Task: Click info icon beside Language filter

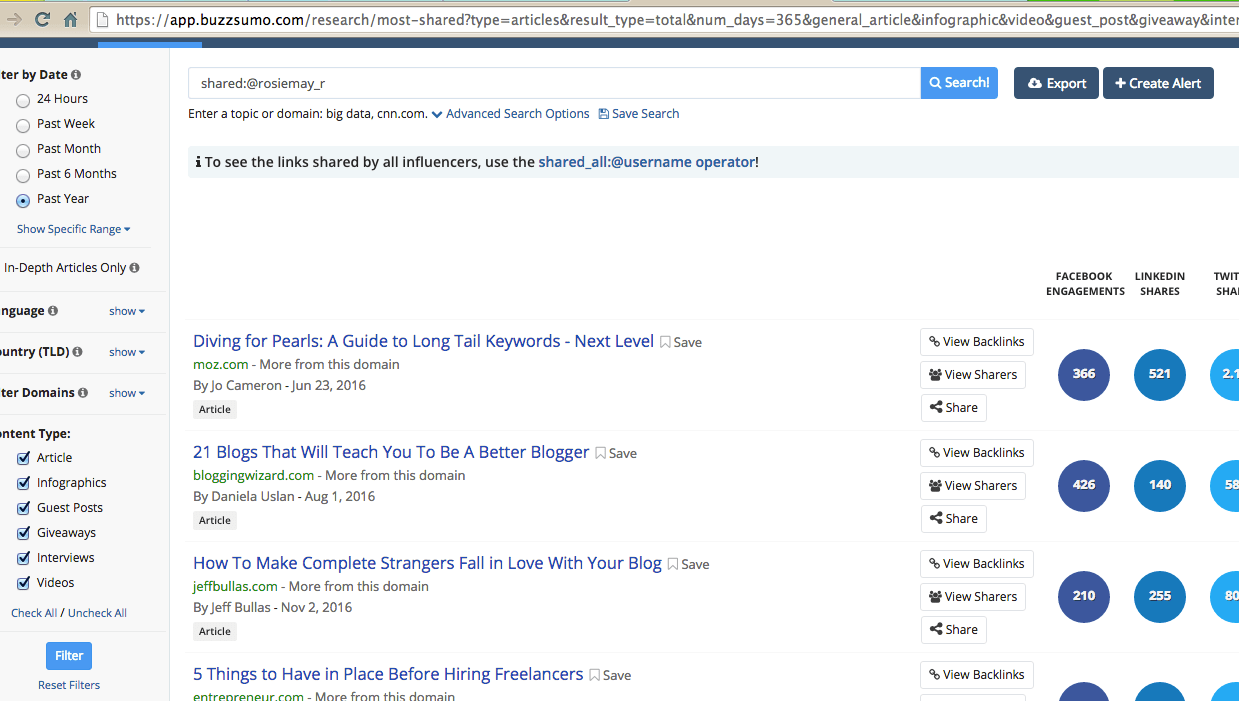Action: click(x=53, y=311)
